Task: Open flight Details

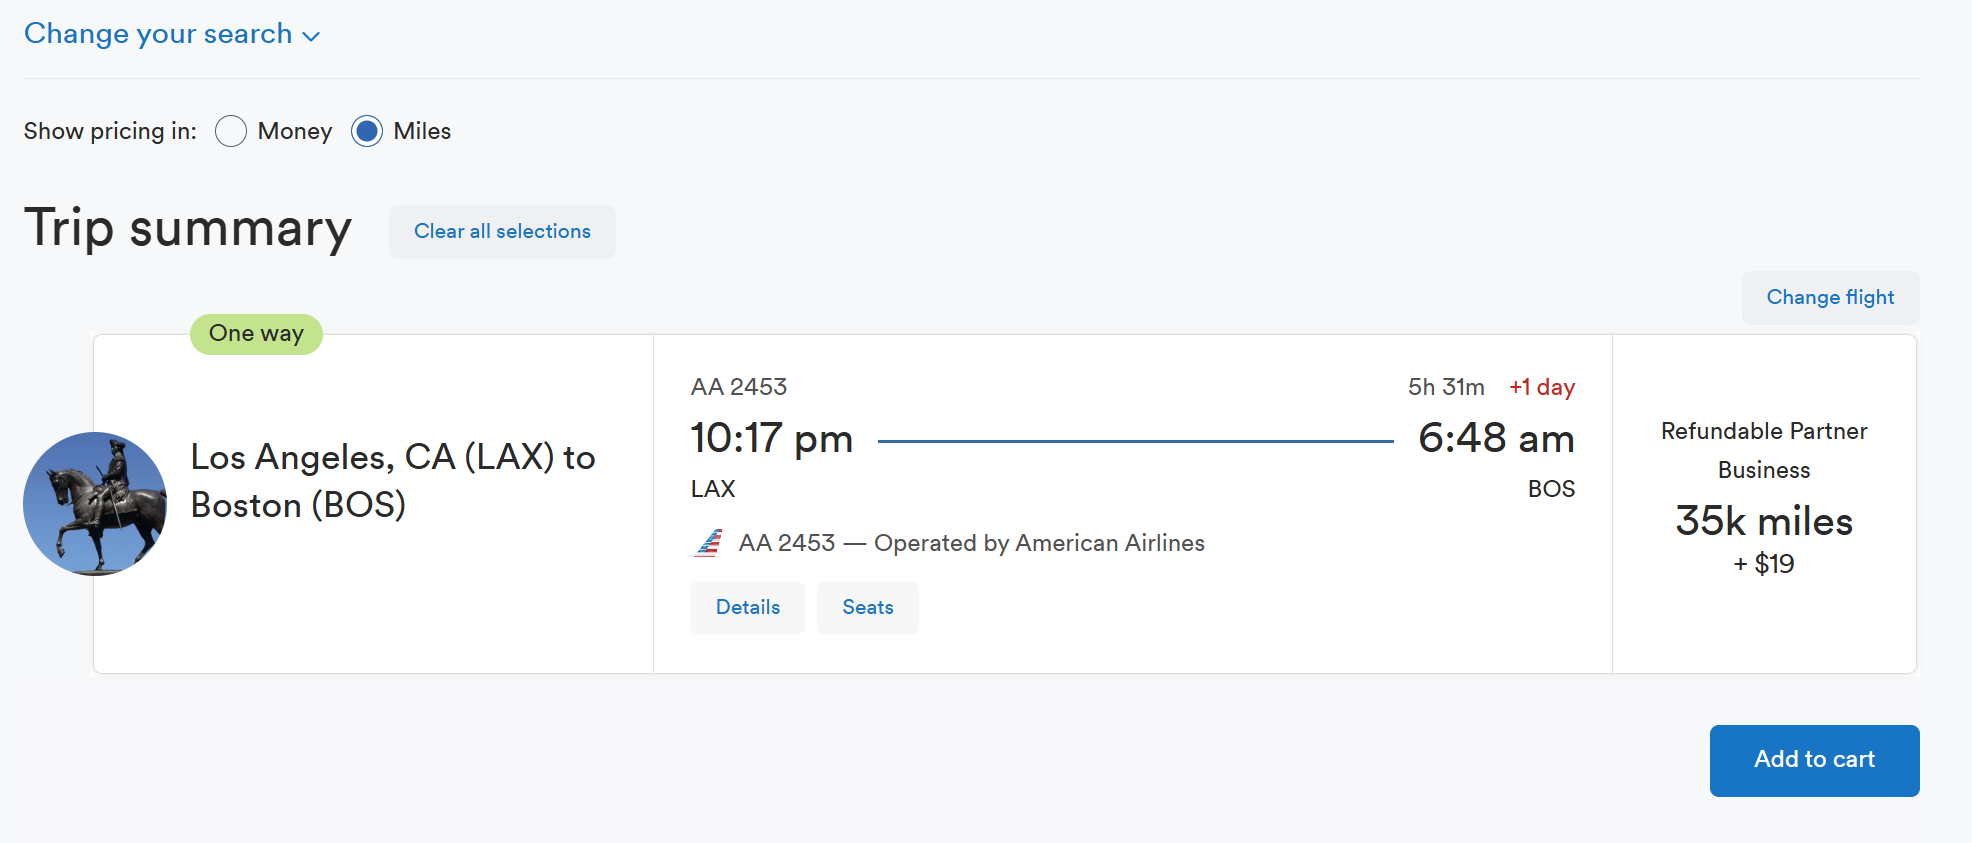Action: coord(747,608)
